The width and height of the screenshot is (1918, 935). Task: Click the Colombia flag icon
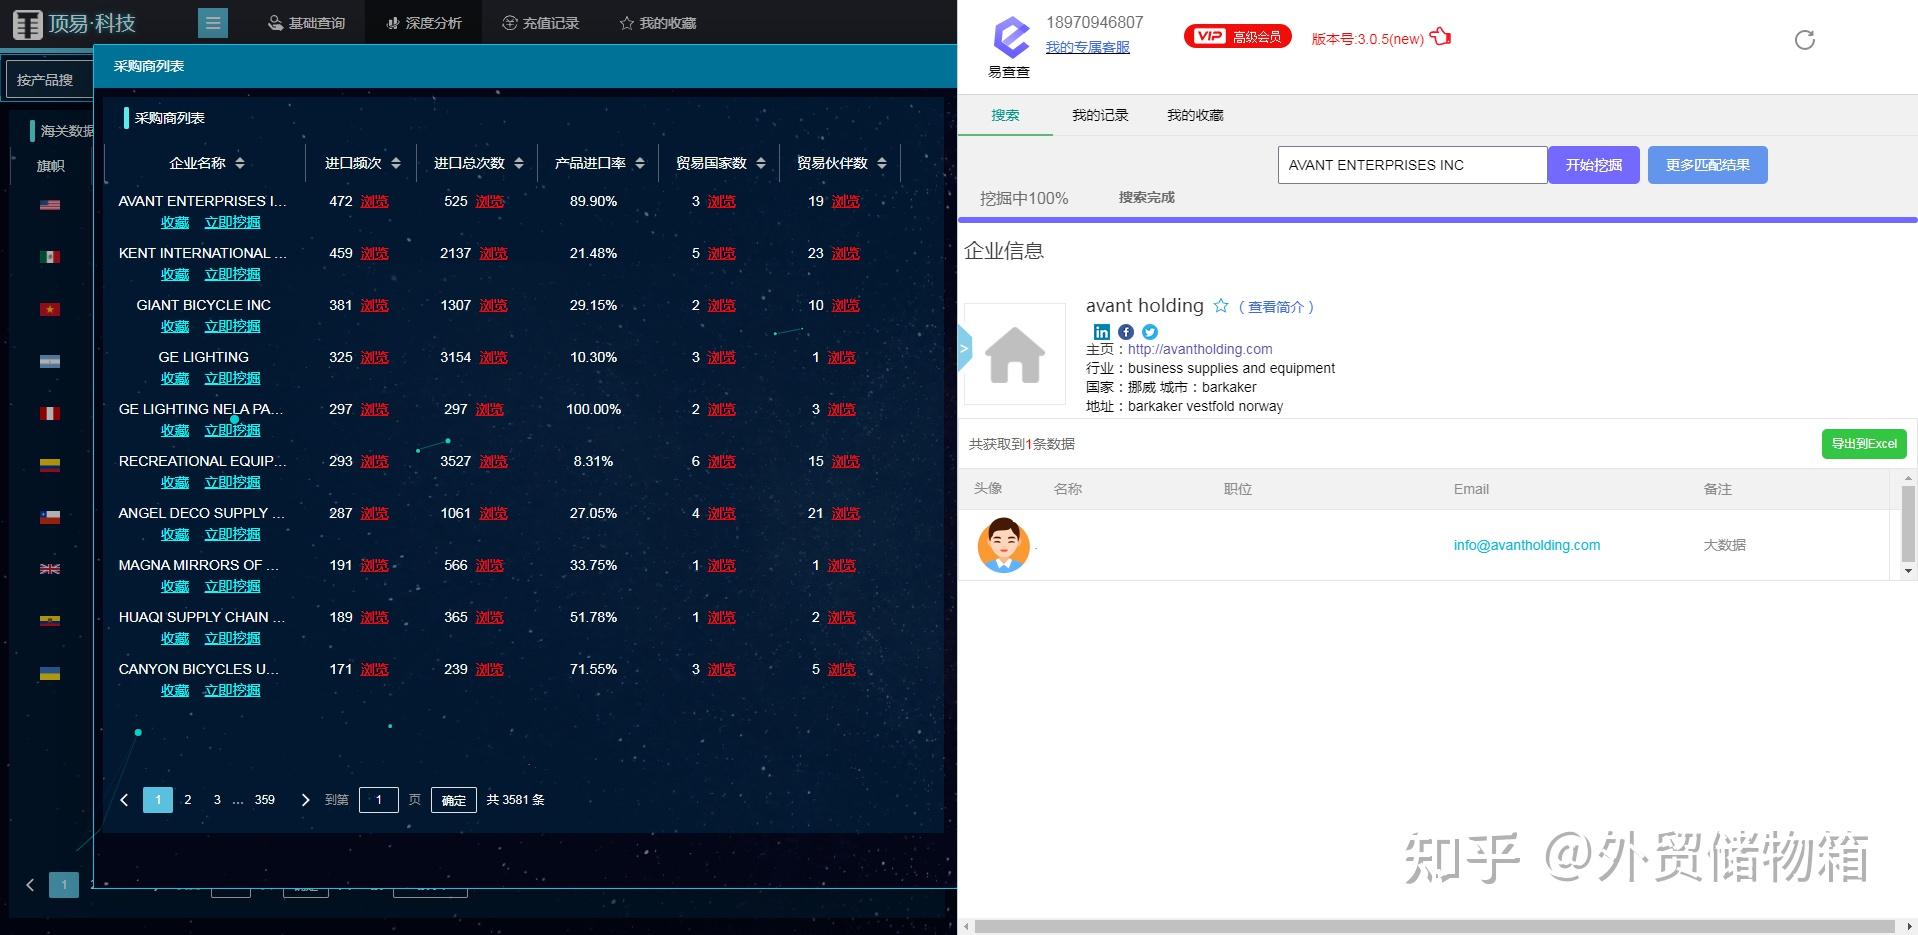pos(50,465)
